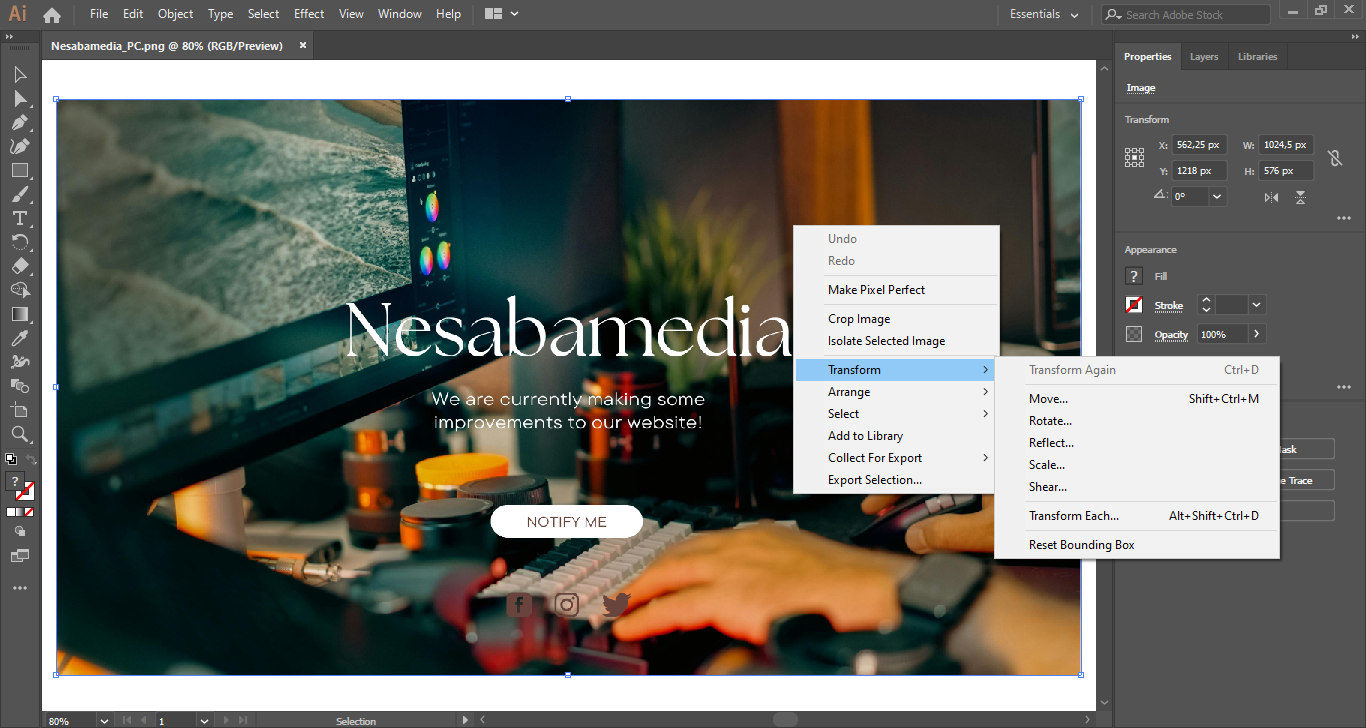Swap fill and stroke colors
This screenshot has width=1366, height=728.
click(31, 460)
